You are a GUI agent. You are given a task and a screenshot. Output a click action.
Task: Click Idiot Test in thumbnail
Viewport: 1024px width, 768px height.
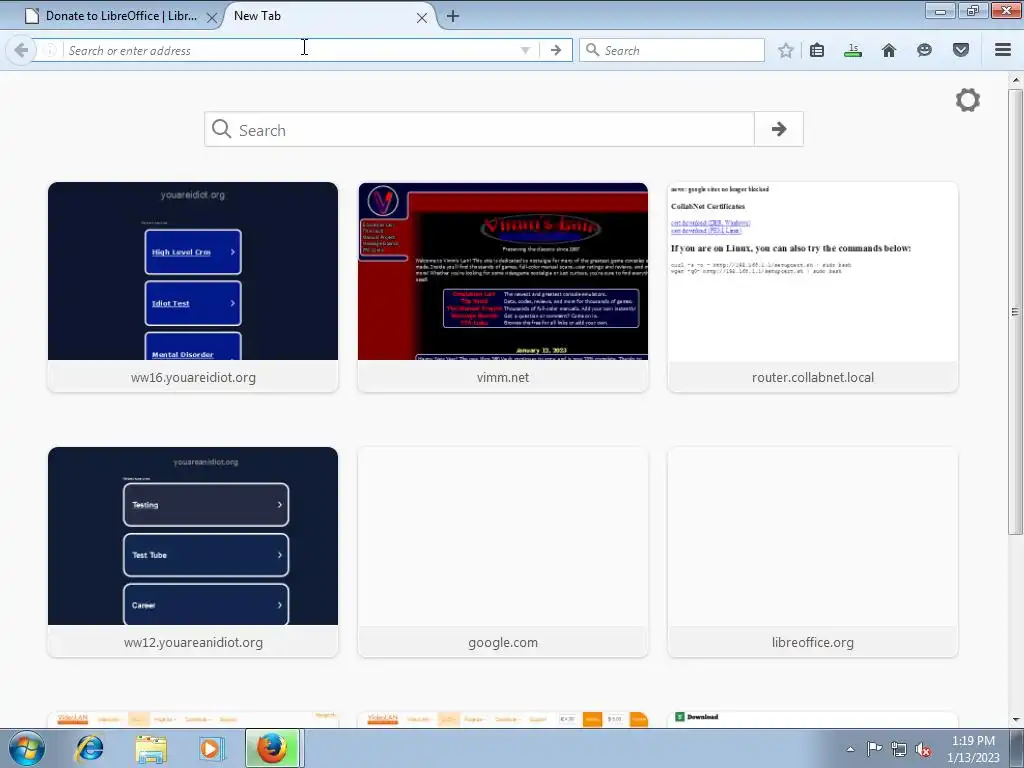coord(193,303)
